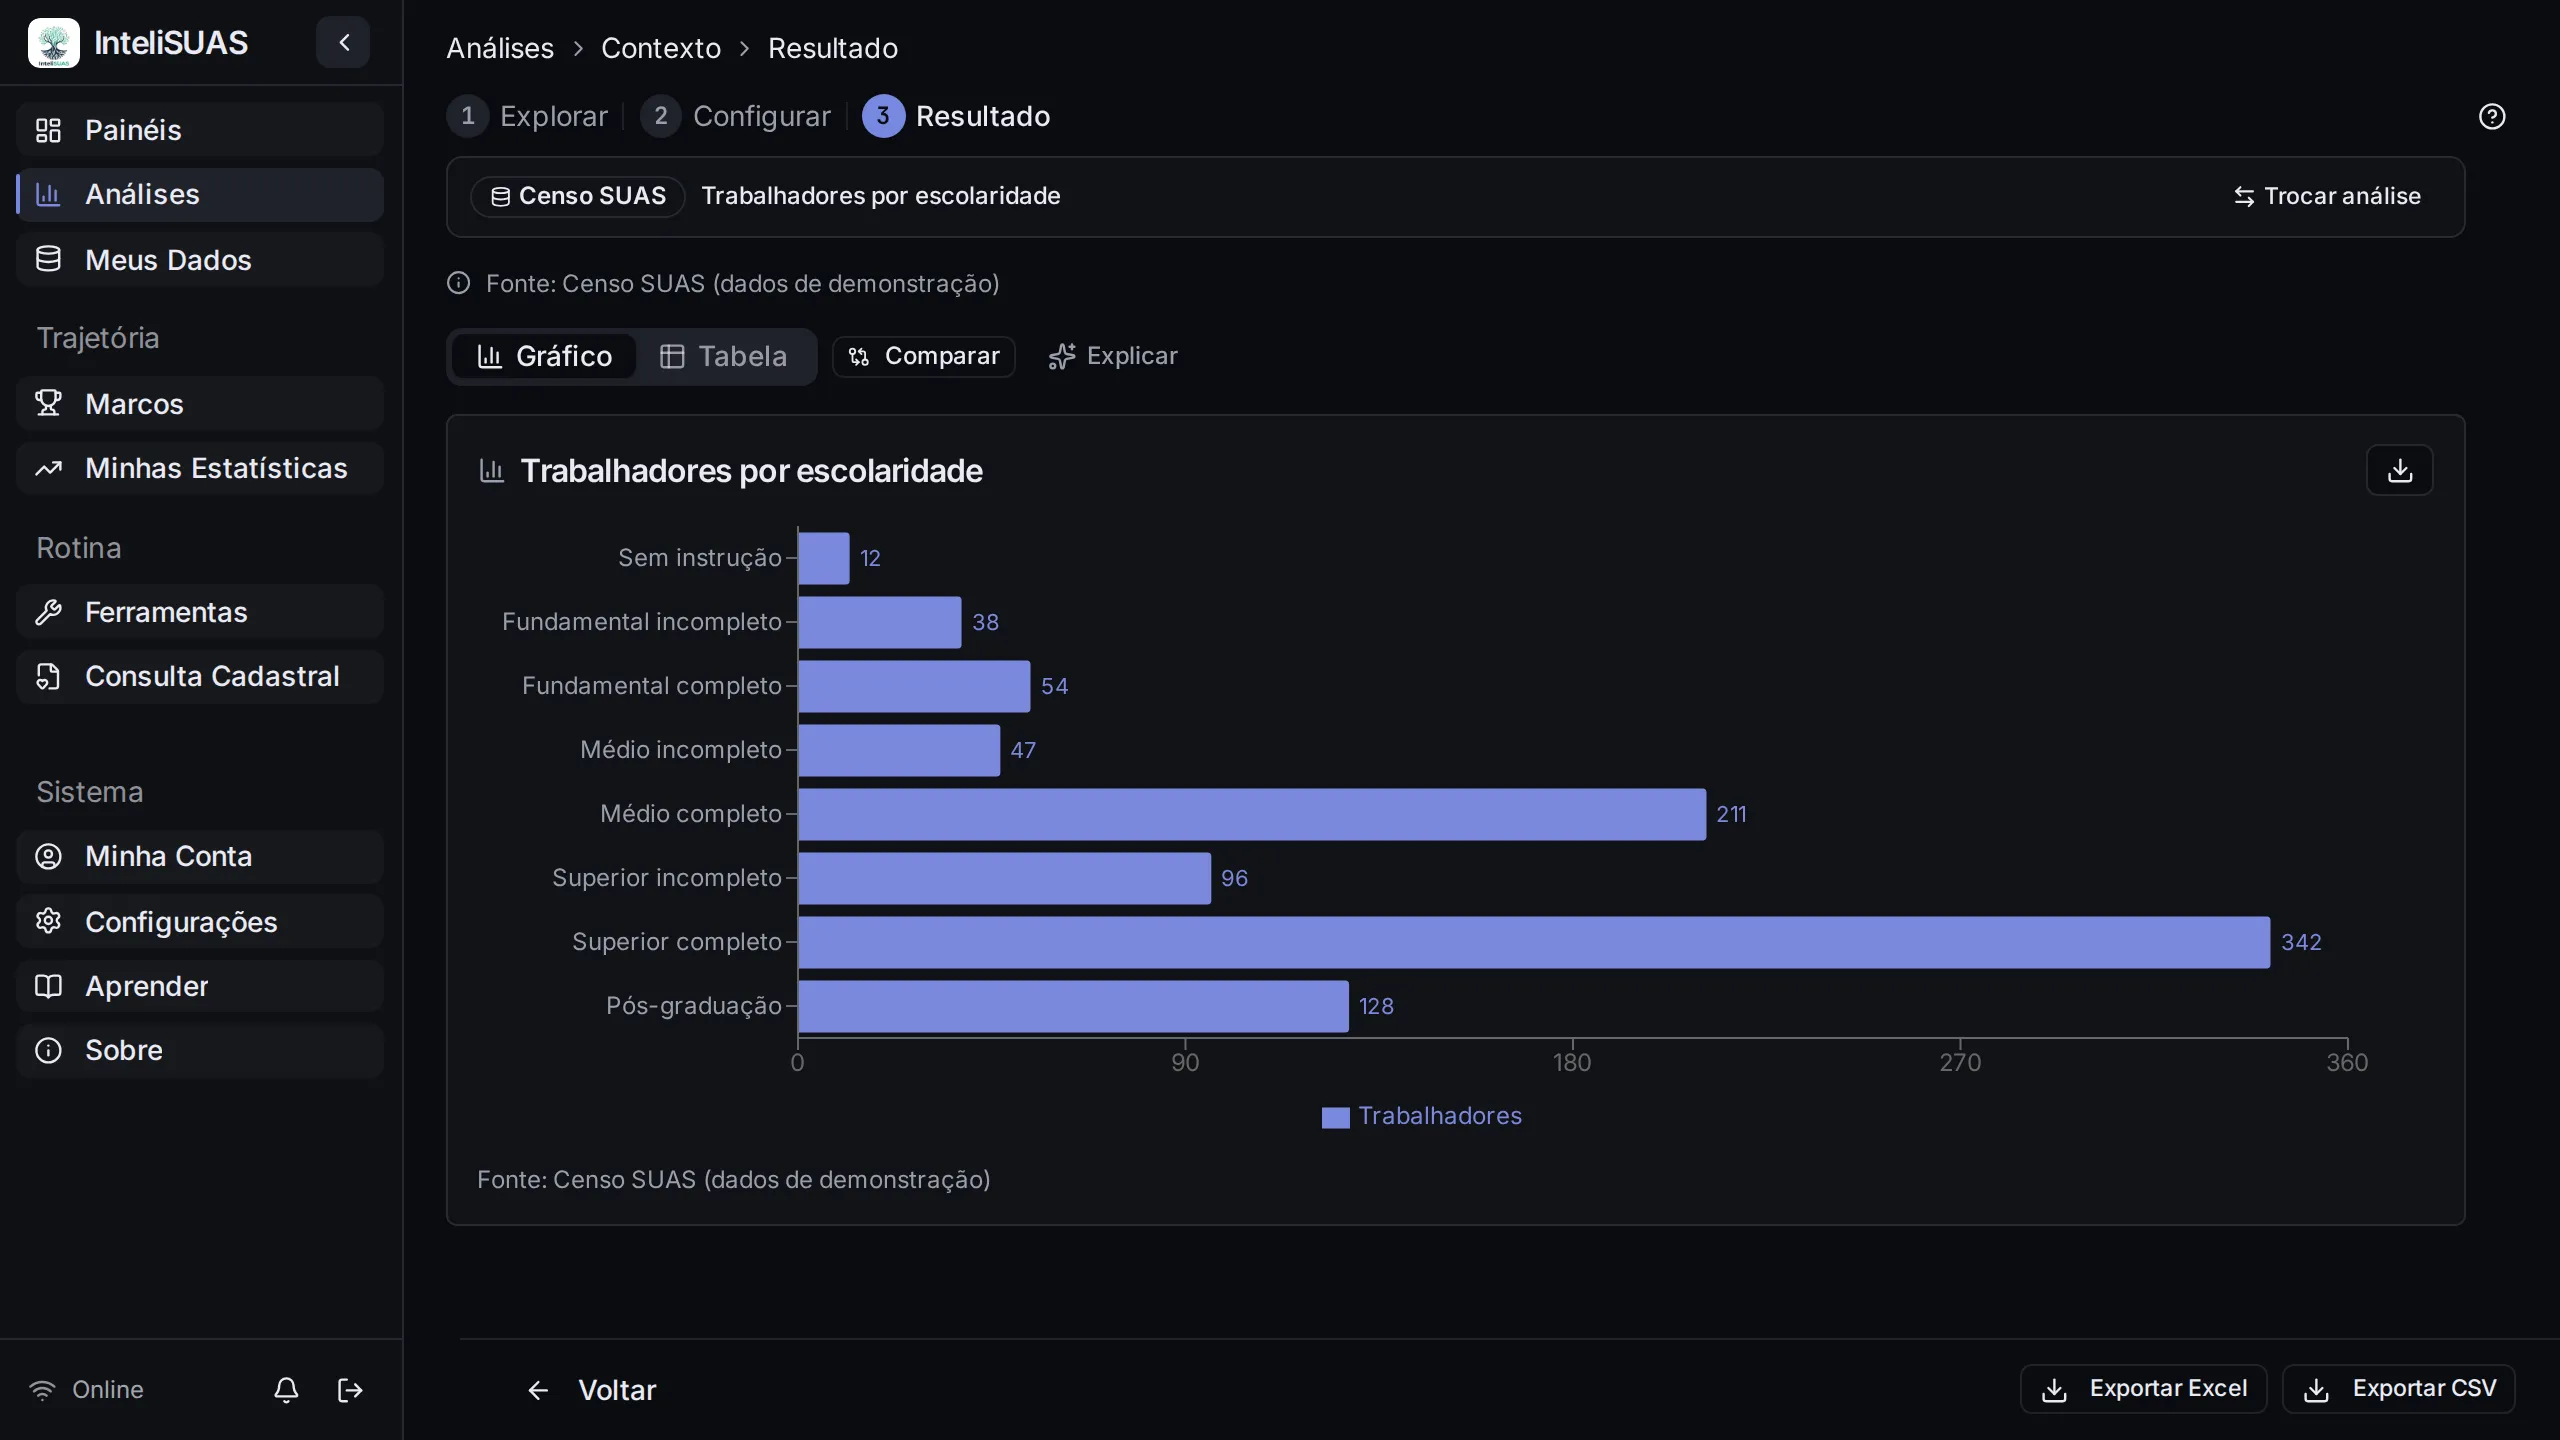Image resolution: width=2560 pixels, height=1440 pixels.
Task: Click the notifications bell icon
Action: [x=286, y=1389]
